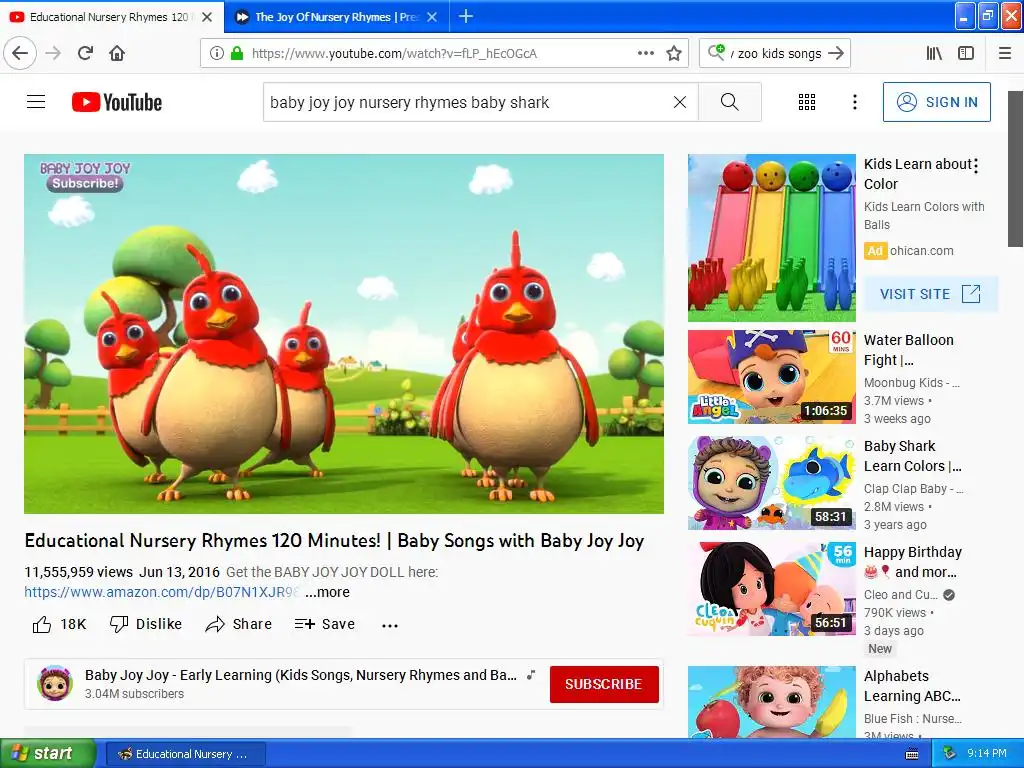Open the Firefox hamburger menu
Image resolution: width=1024 pixels, height=768 pixels.
point(1004,53)
